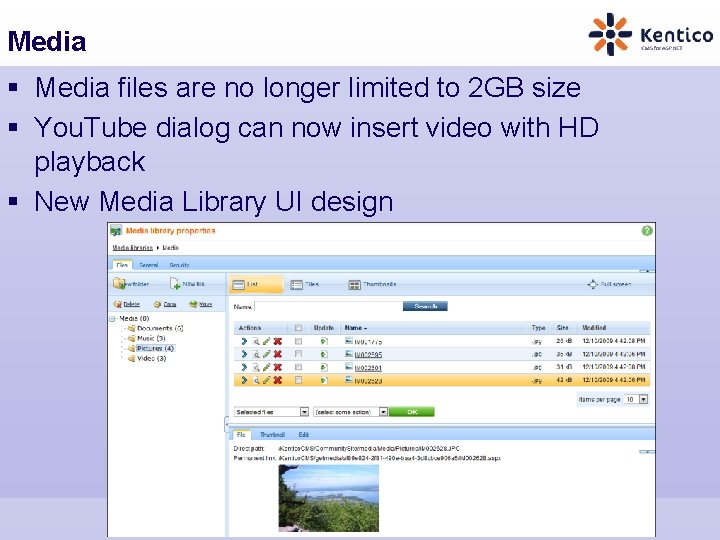Click the New file icon
720x540 pixels.
(175, 284)
